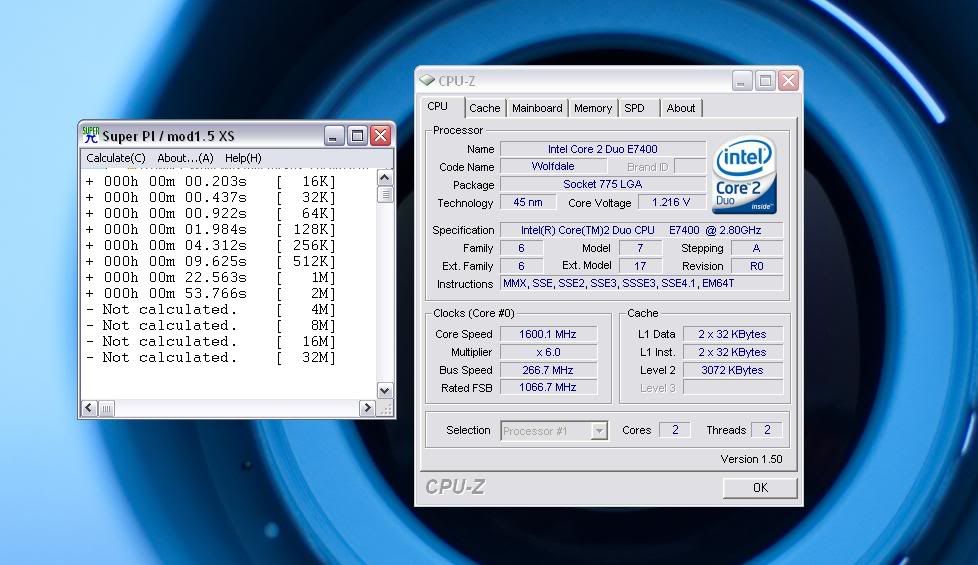
Task: Click the horizontal scrollbar thumb in Super PI
Action: [x=107, y=408]
